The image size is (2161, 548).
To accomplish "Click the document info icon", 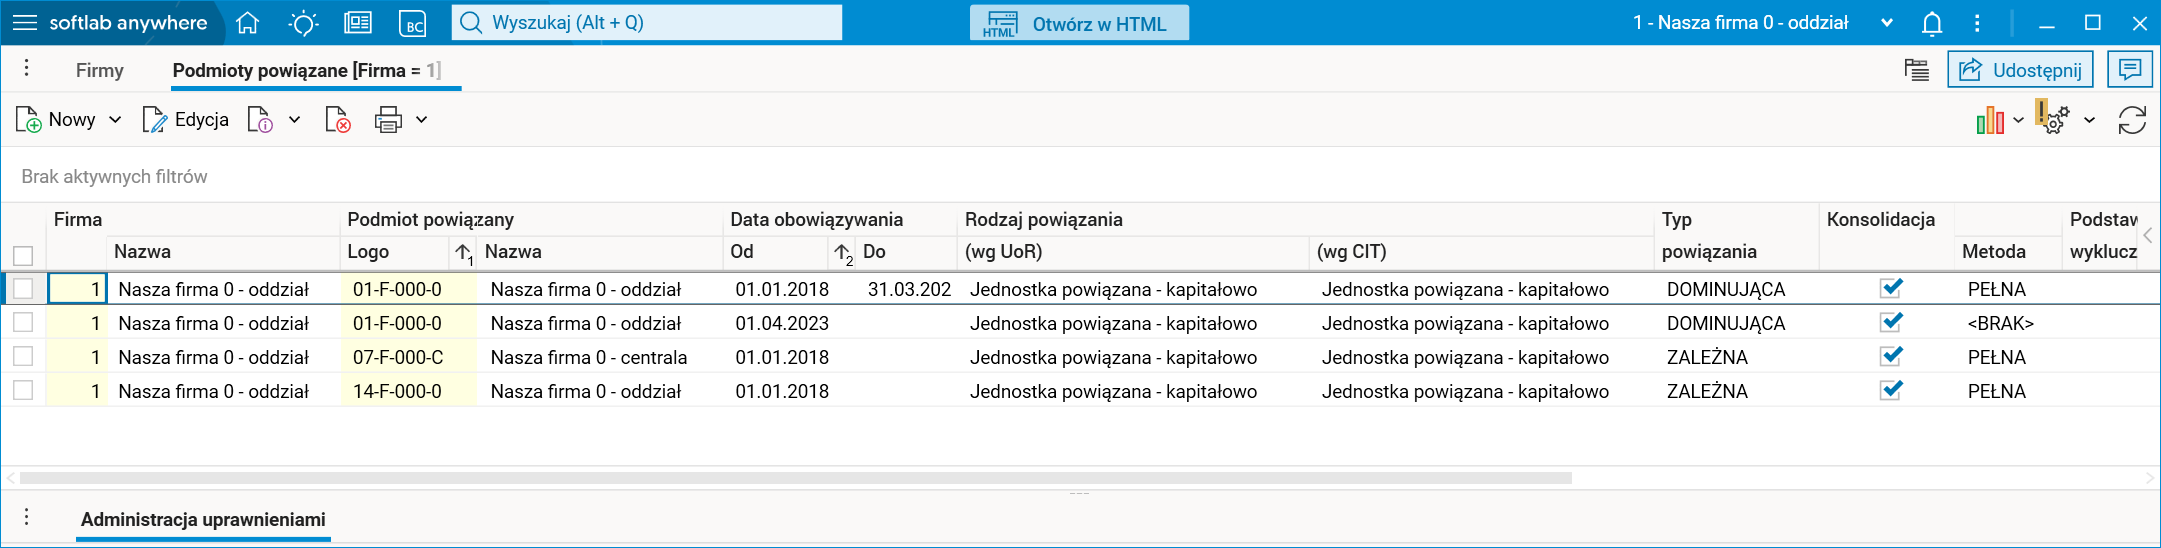I will point(260,120).
